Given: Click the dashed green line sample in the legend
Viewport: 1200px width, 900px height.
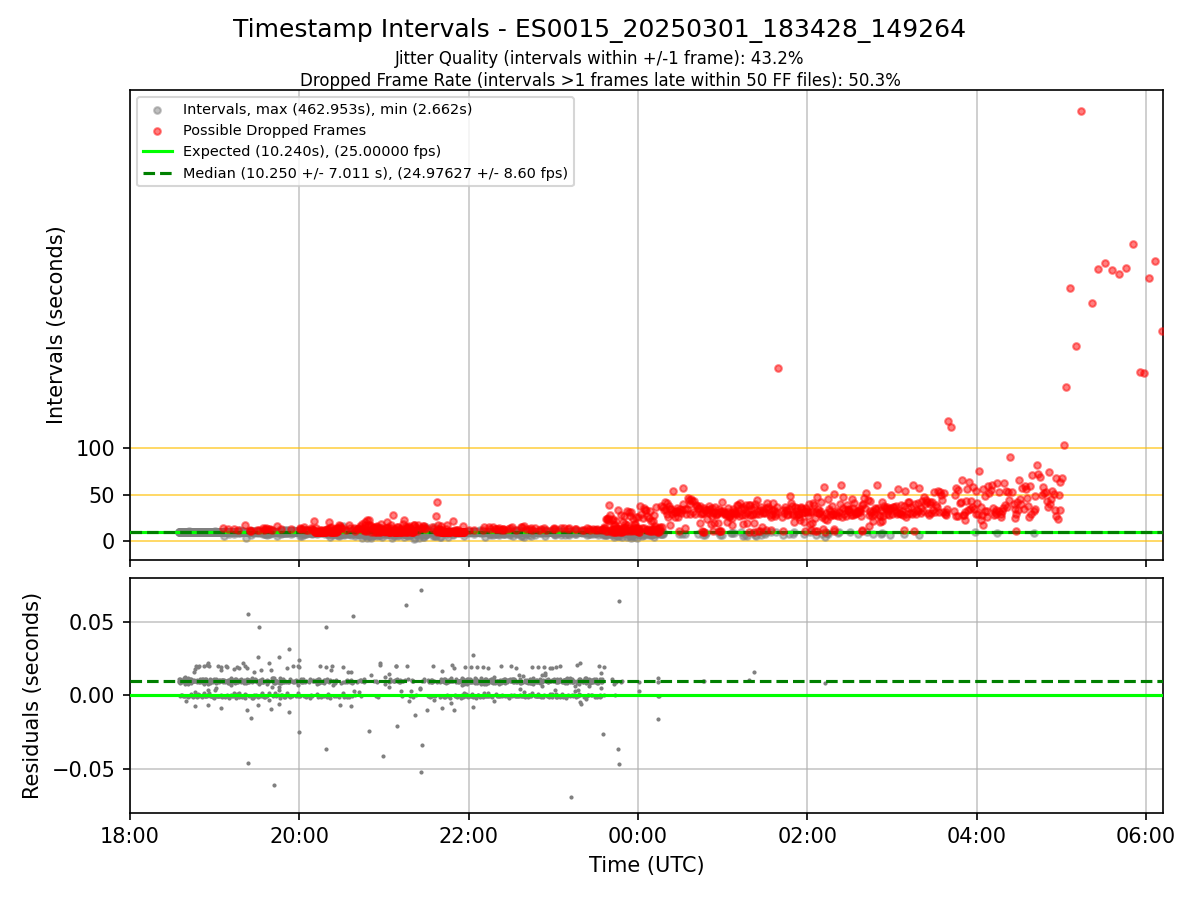Looking at the screenshot, I should click(157, 173).
